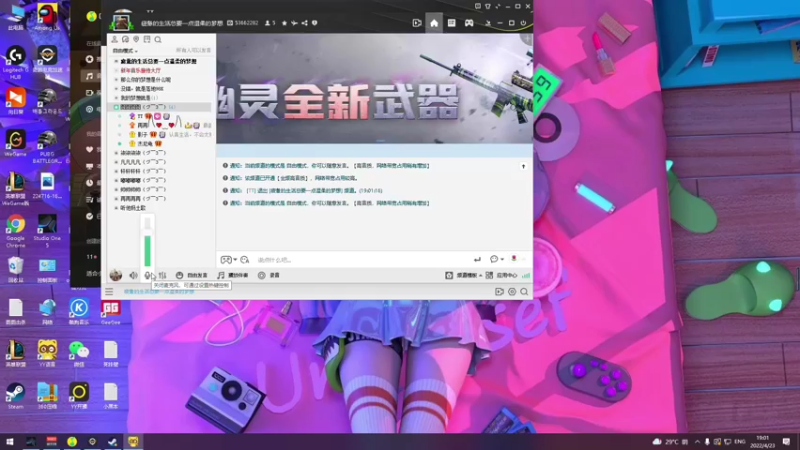Open Logitech G HUB desktop shortcut
The image size is (800, 450).
click(x=15, y=62)
